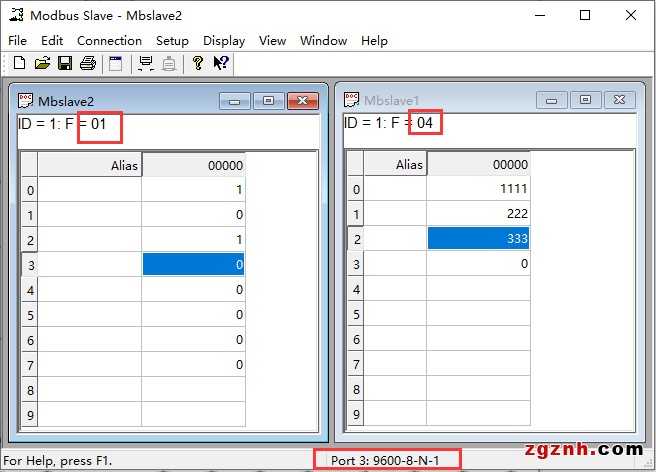The width and height of the screenshot is (656, 472).
Task: Click the 00000 column header in Mbslave1
Action: (478, 165)
